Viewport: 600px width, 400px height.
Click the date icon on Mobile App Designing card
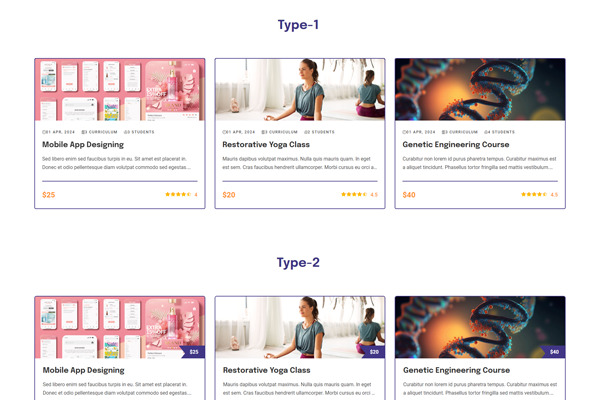44,132
